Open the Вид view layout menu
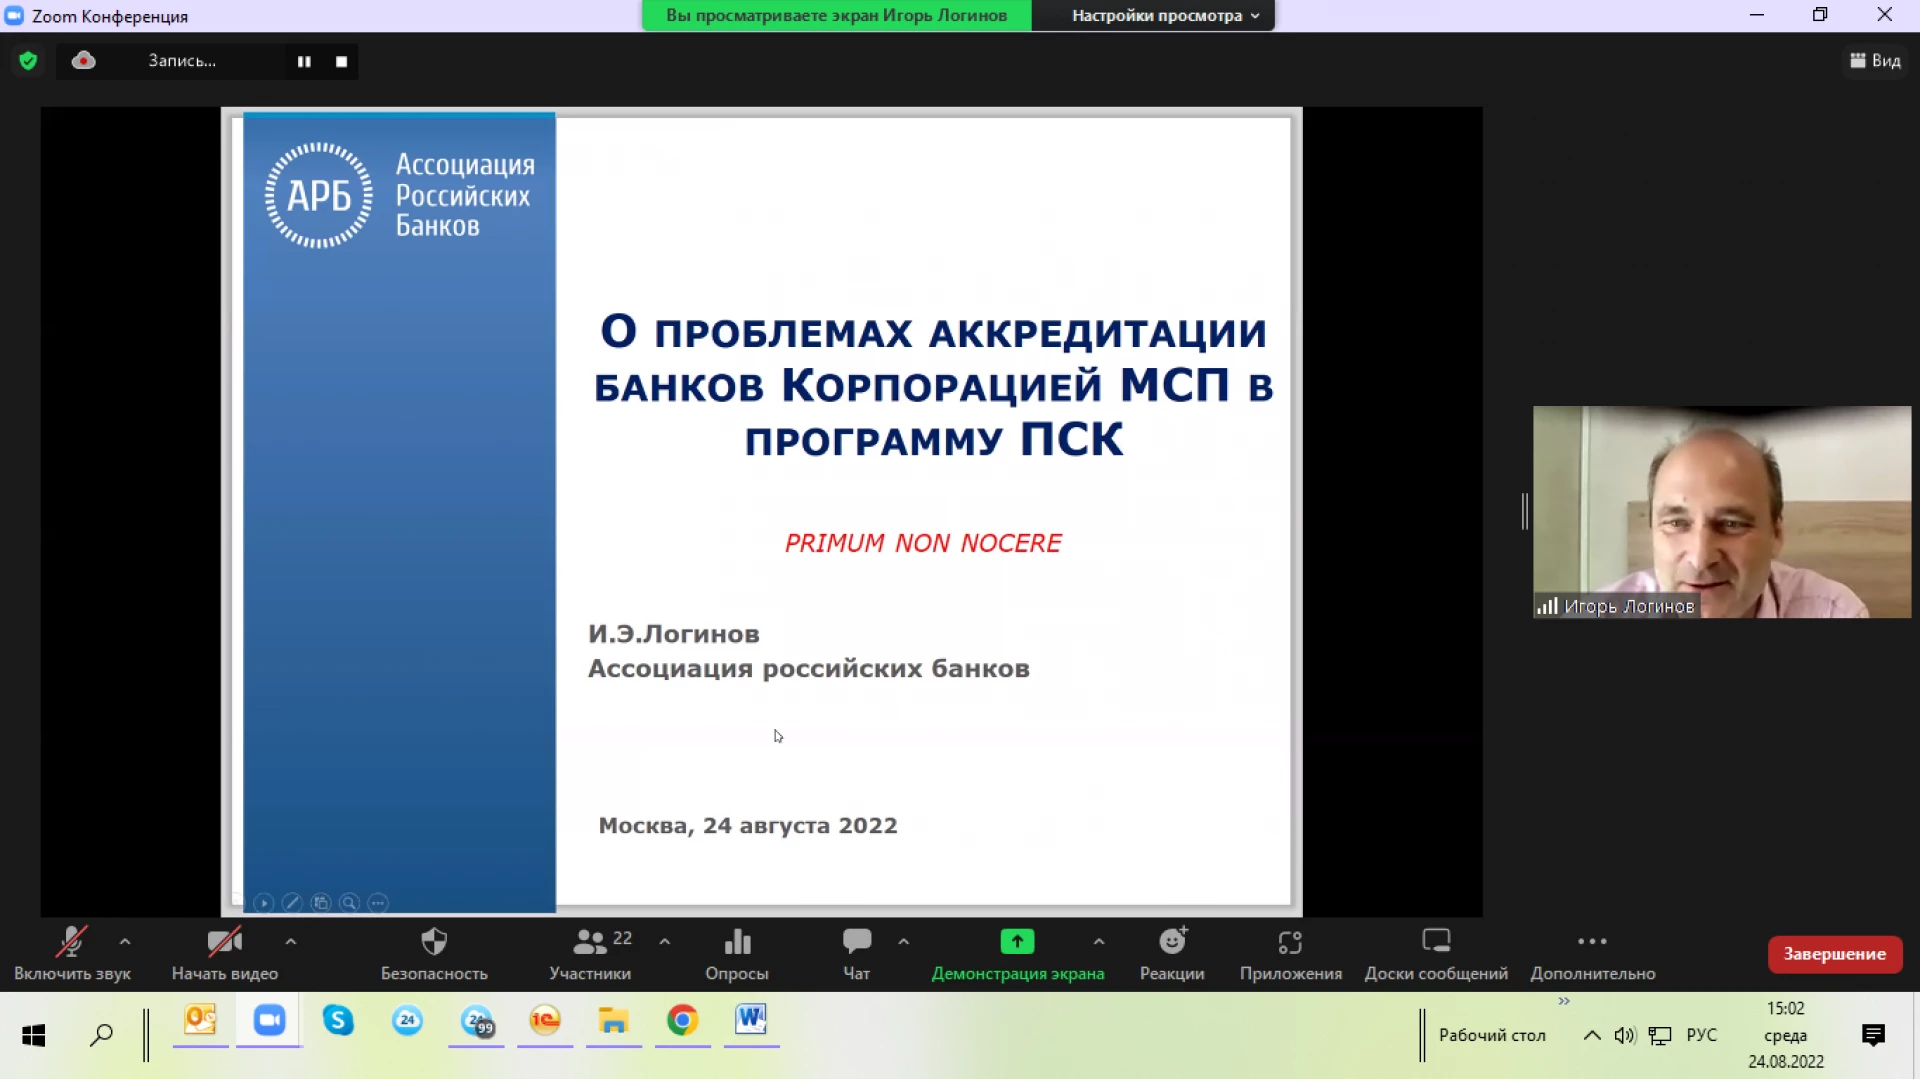 (x=1875, y=61)
